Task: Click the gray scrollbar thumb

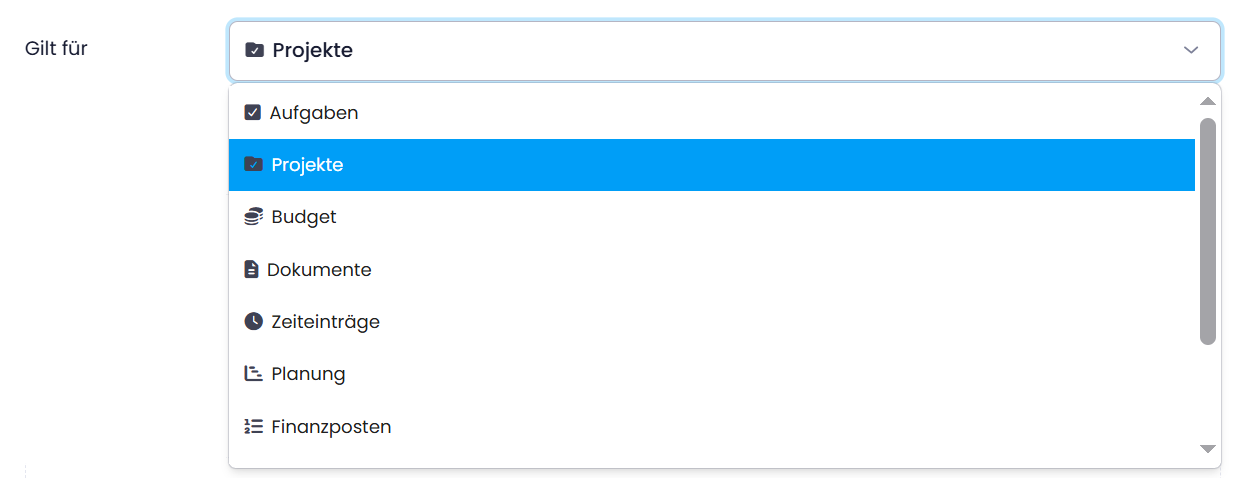Action: point(1207,231)
